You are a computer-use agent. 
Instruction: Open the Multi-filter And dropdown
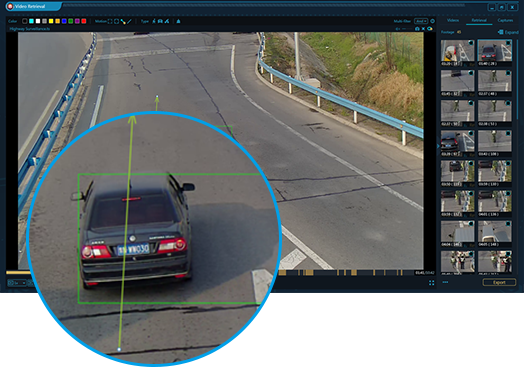[420, 21]
